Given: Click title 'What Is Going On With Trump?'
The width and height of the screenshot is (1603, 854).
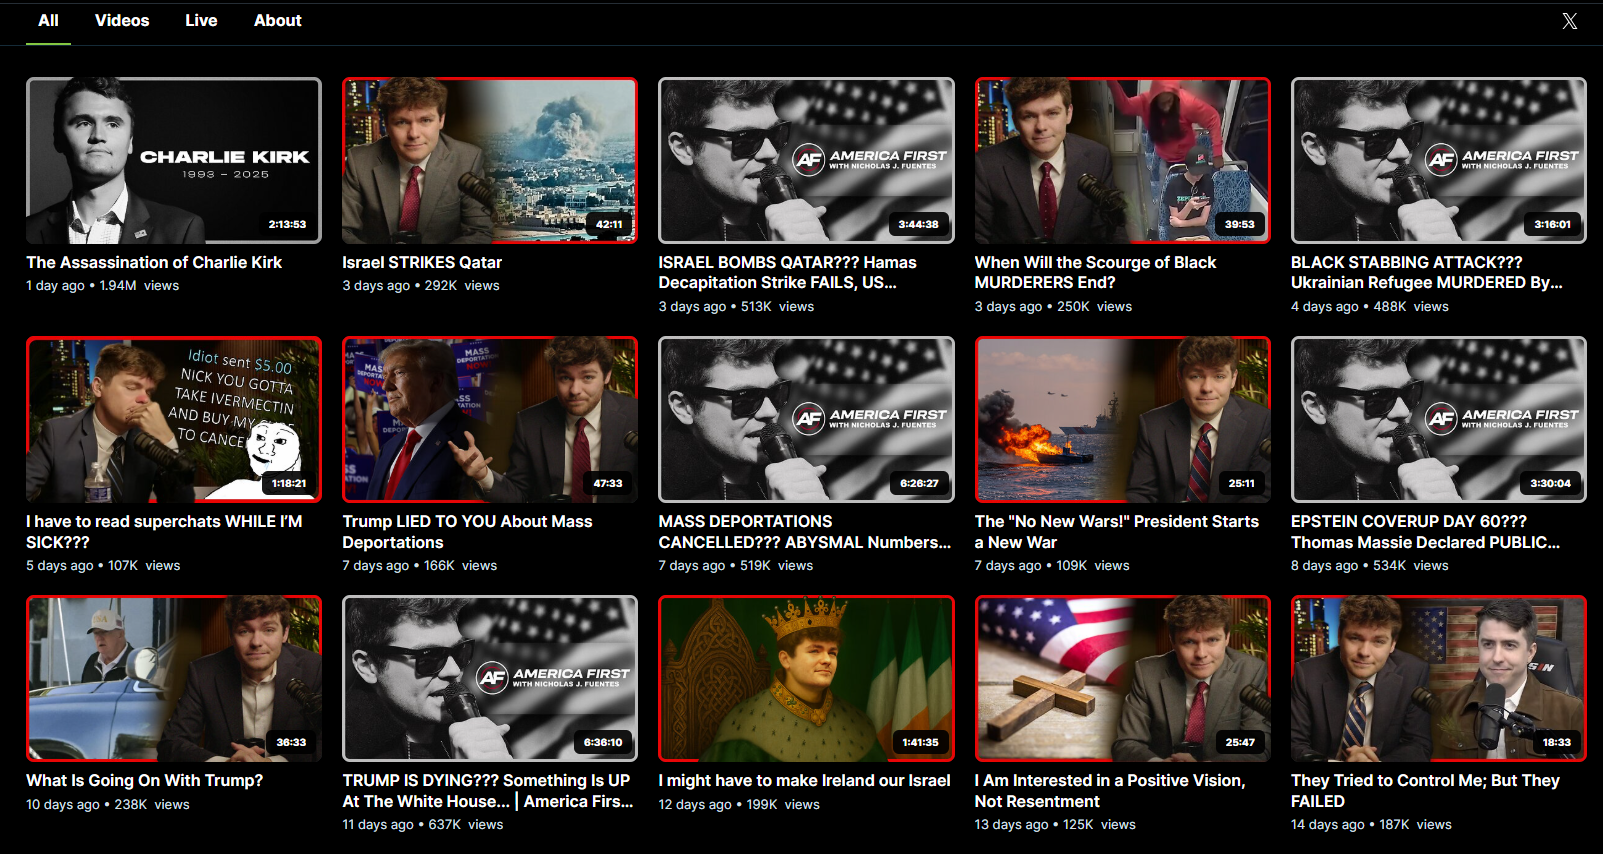Looking at the screenshot, I should 144,780.
